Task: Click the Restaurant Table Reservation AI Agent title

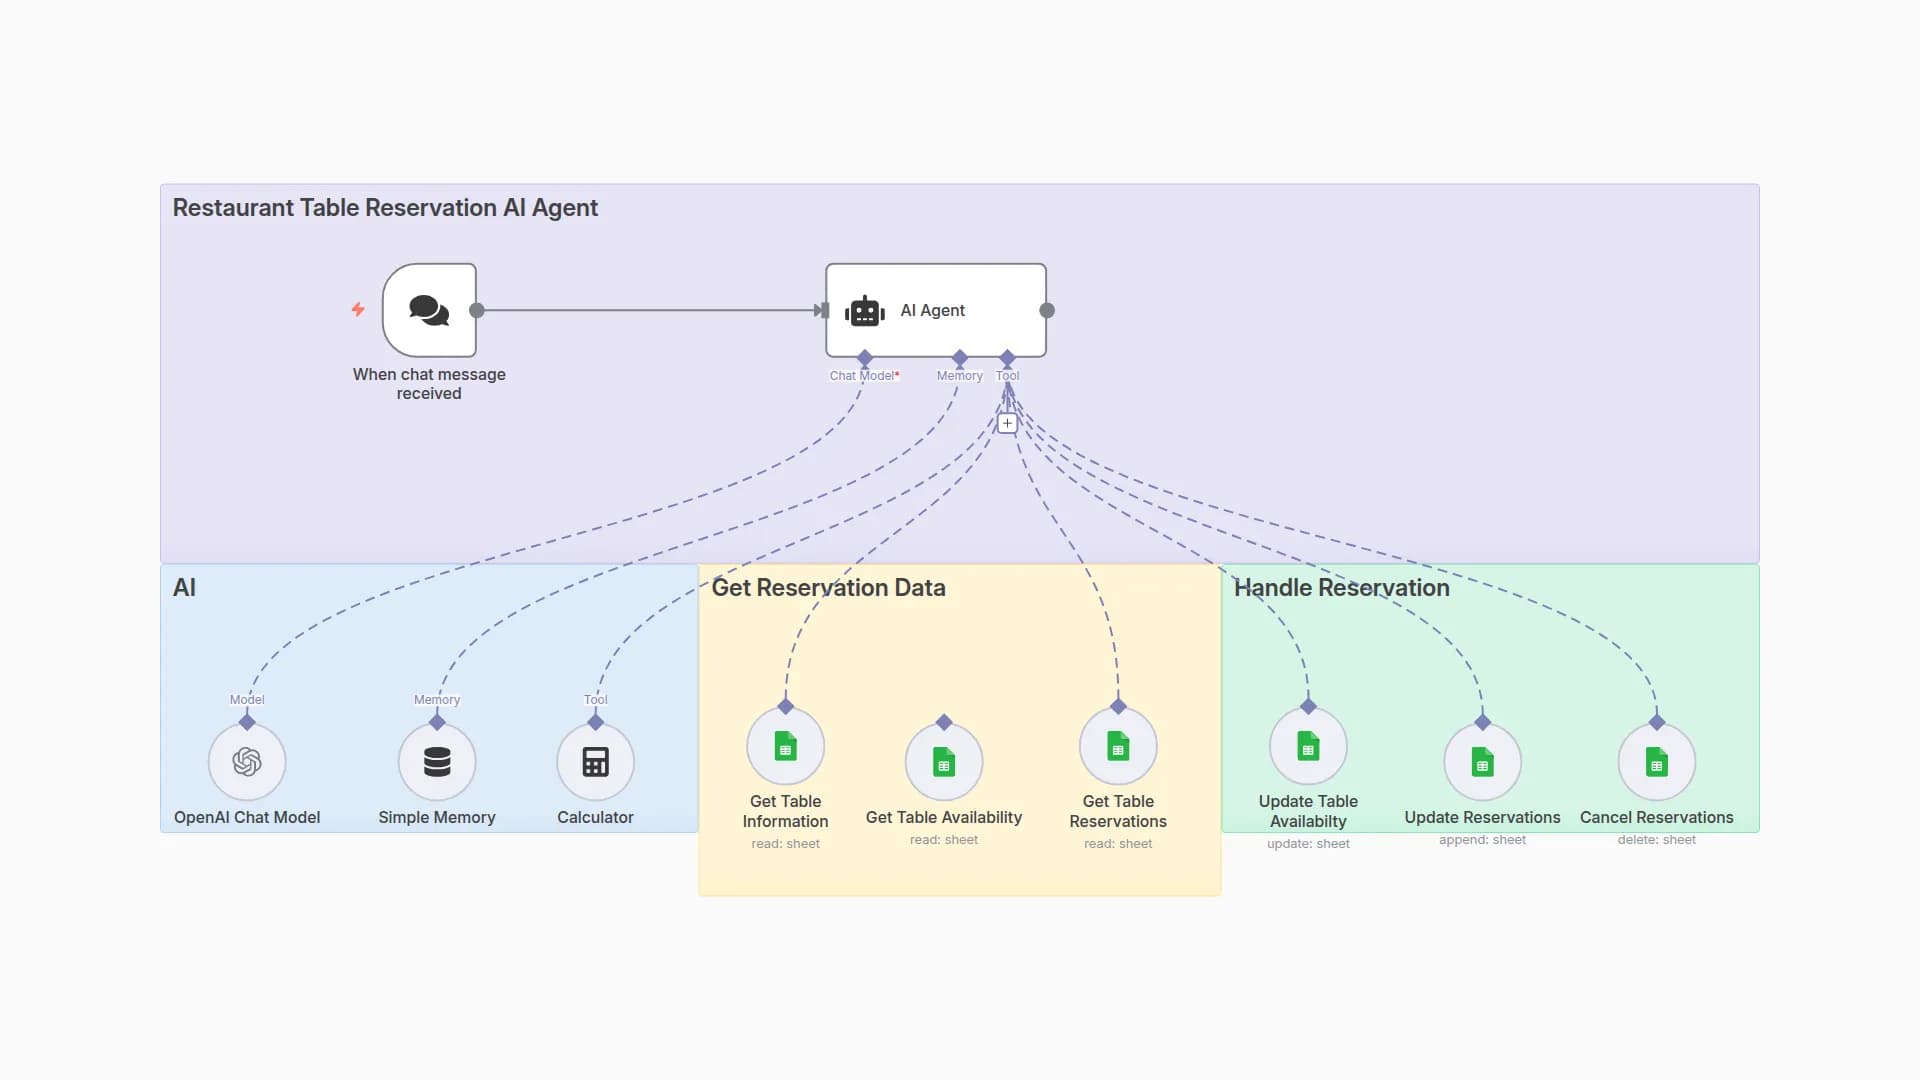Action: point(386,207)
